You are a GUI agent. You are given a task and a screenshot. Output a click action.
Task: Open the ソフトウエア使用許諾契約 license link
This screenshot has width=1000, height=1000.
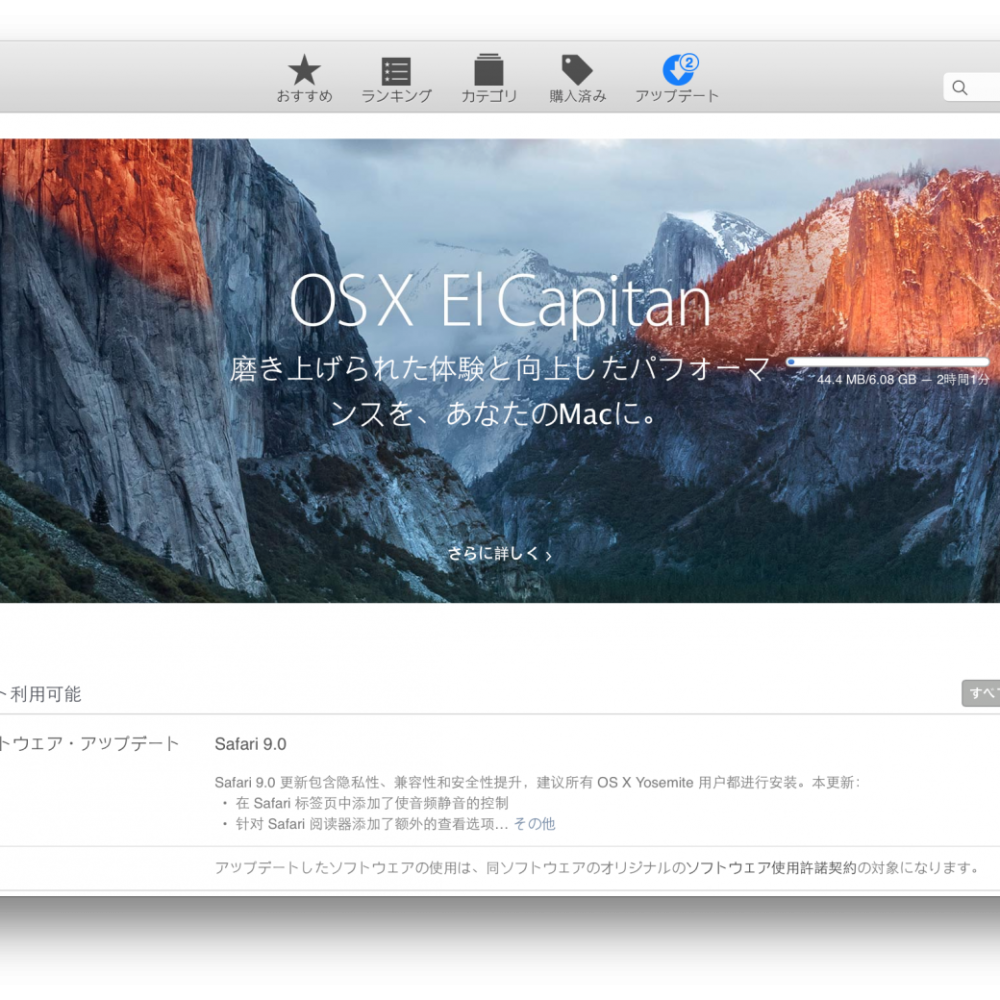tap(771, 868)
